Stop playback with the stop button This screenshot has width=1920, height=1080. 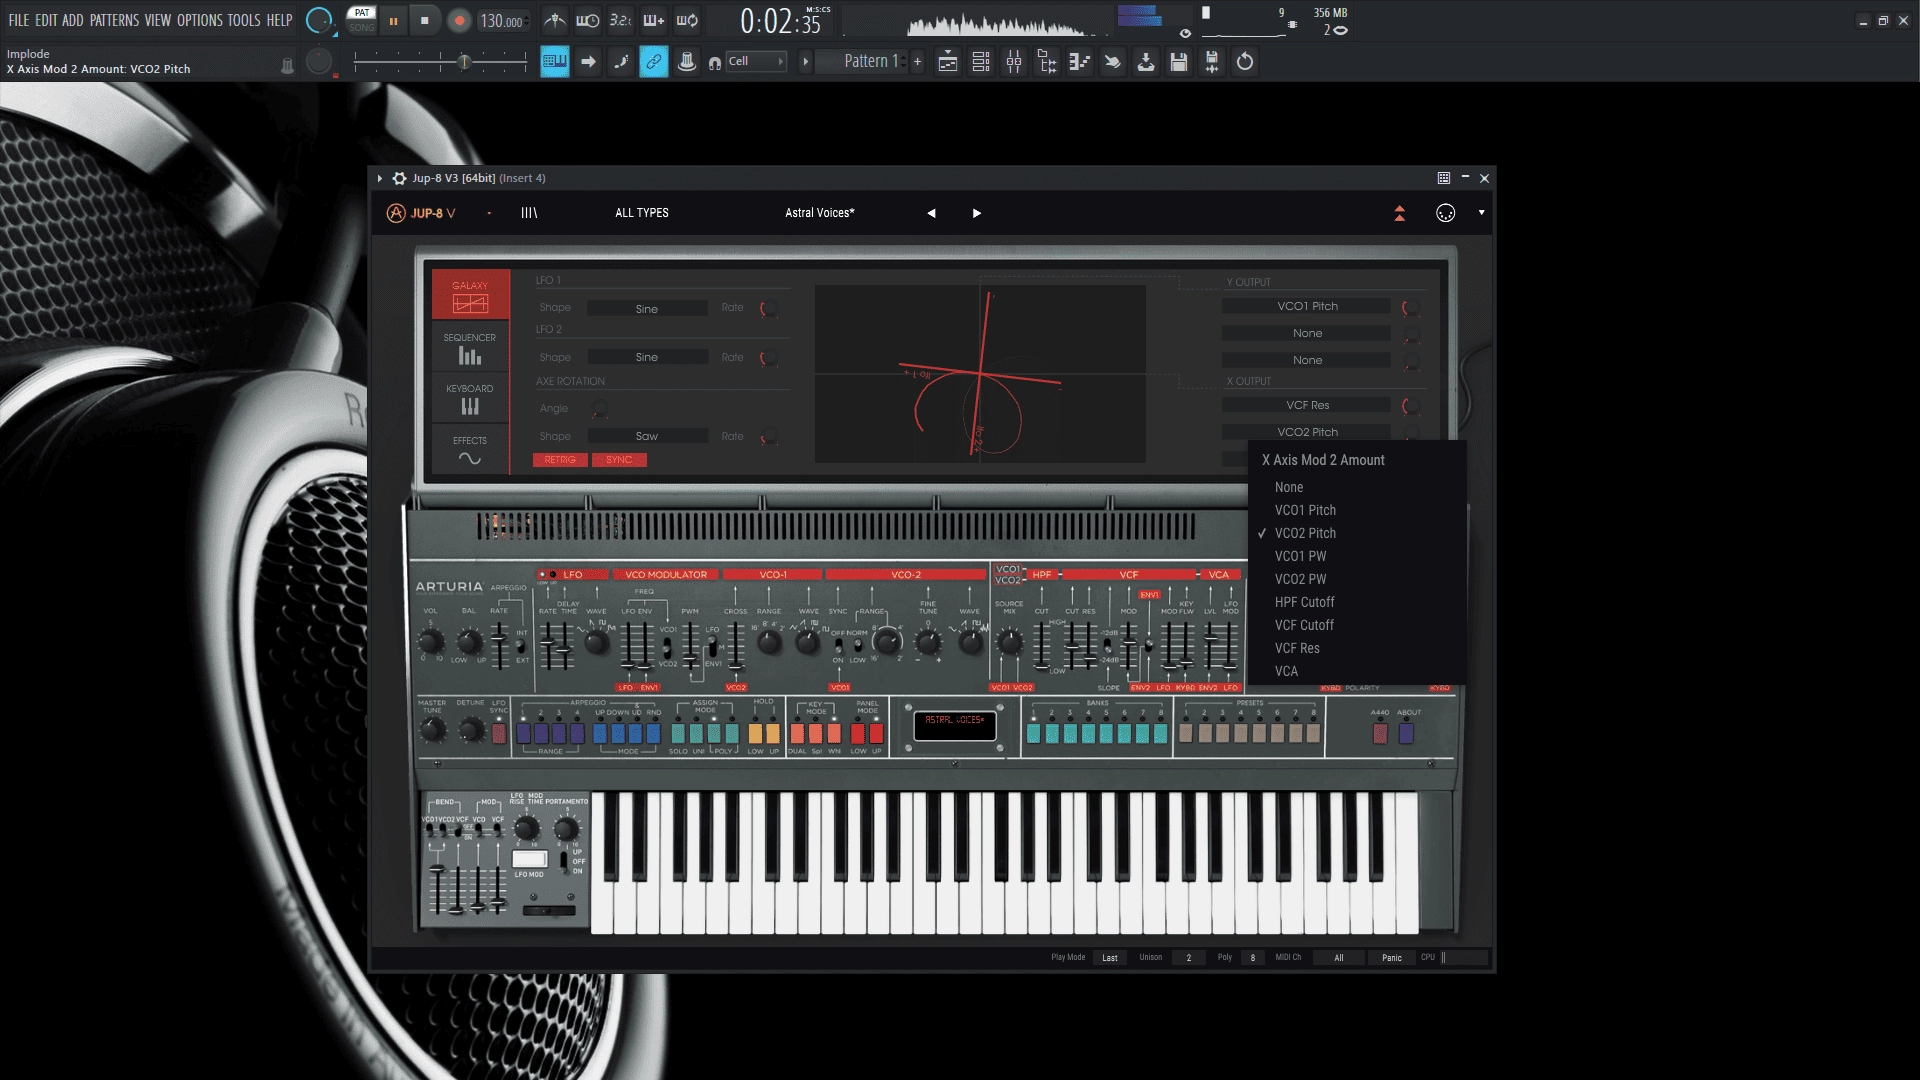click(x=425, y=21)
